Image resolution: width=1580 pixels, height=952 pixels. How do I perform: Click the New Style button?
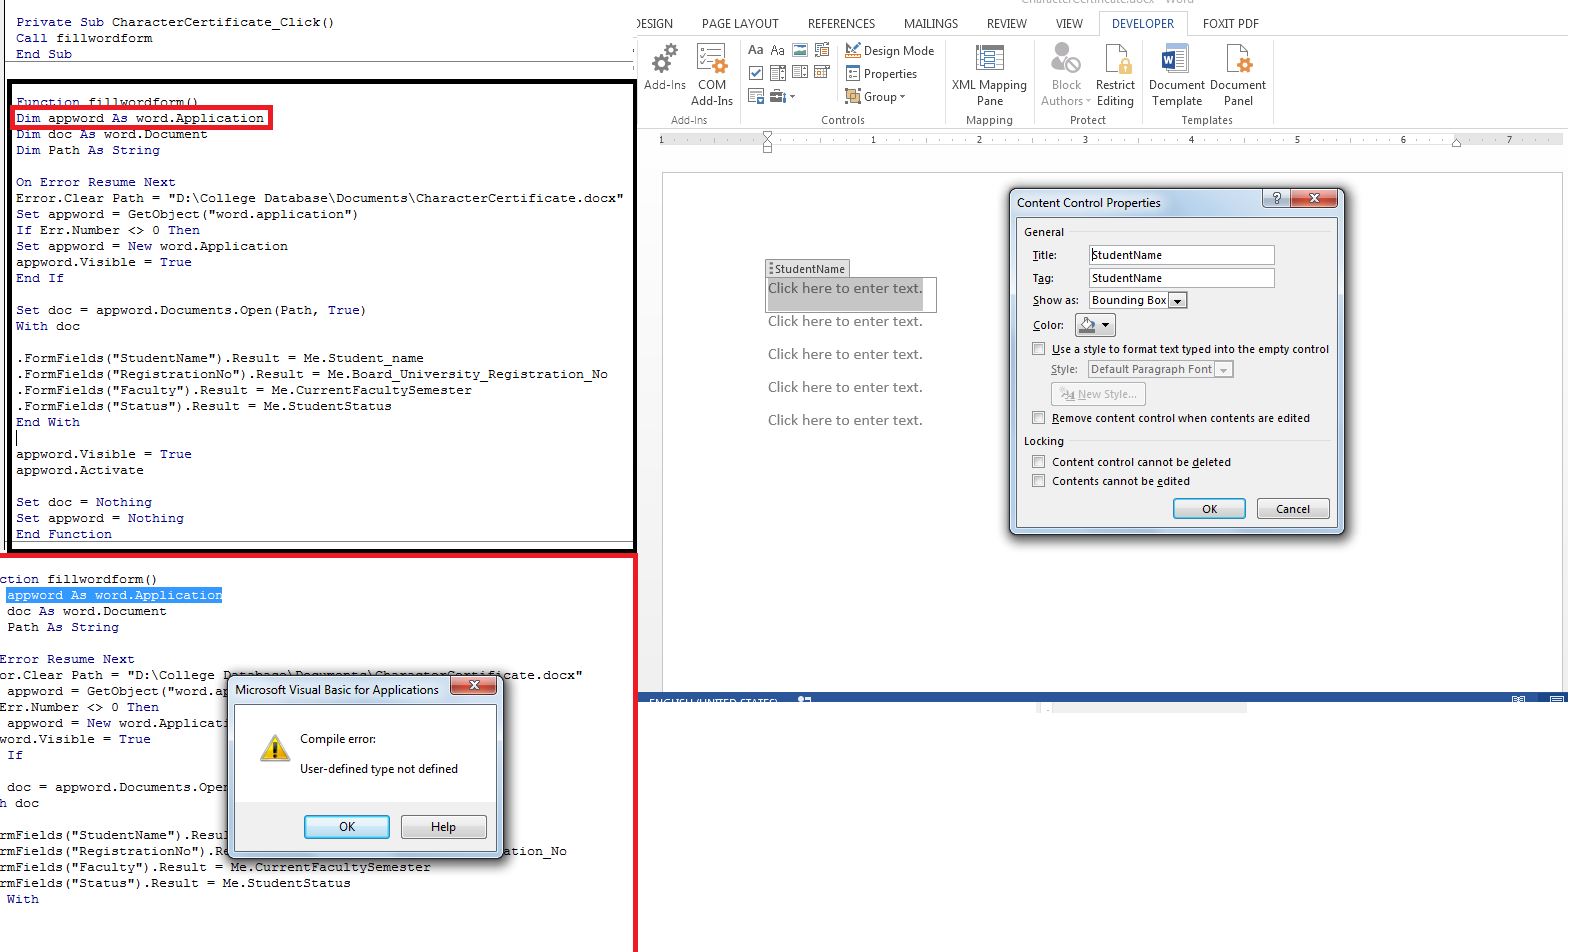point(1098,394)
